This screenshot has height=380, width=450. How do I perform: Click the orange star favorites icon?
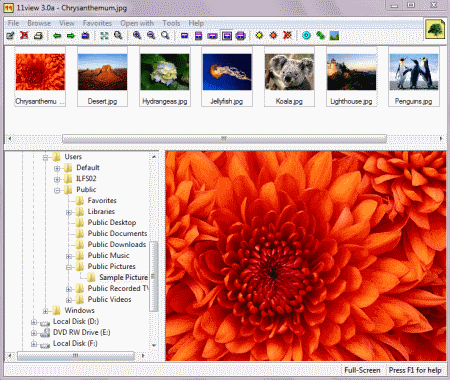[x=273, y=35]
